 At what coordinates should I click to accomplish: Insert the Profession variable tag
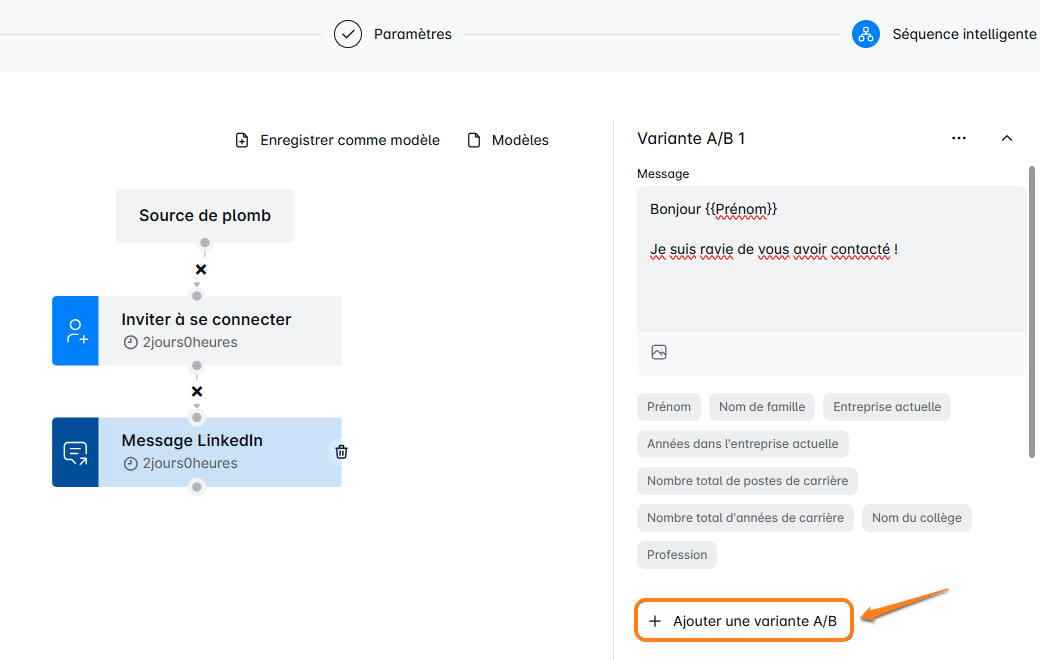[x=677, y=555]
